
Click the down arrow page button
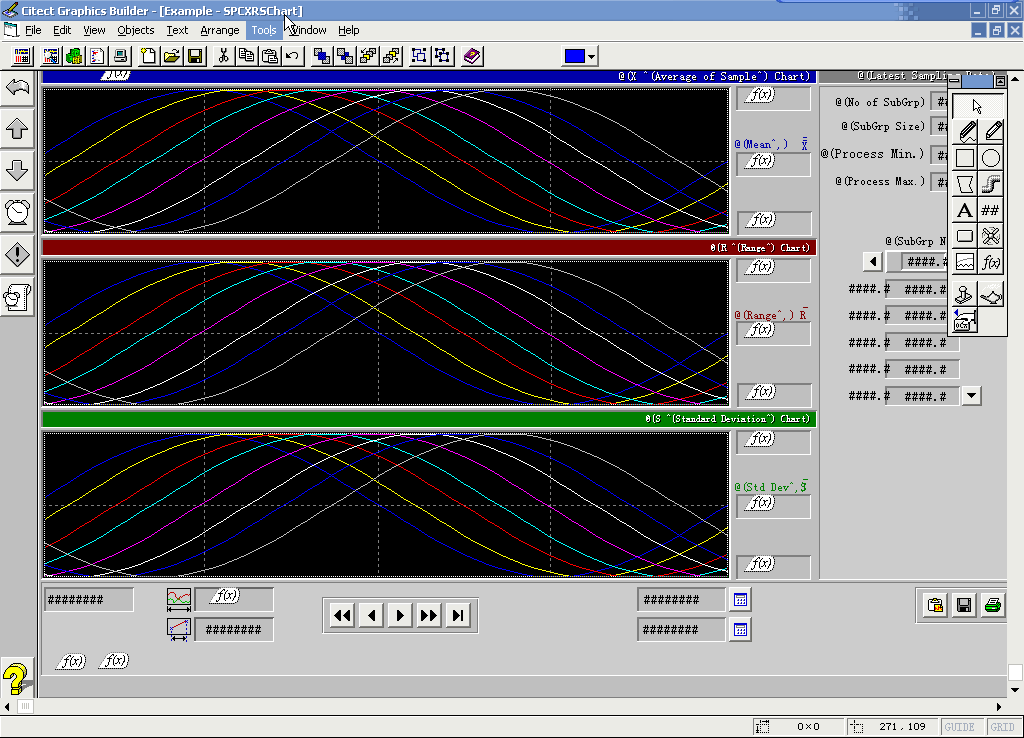point(17,170)
